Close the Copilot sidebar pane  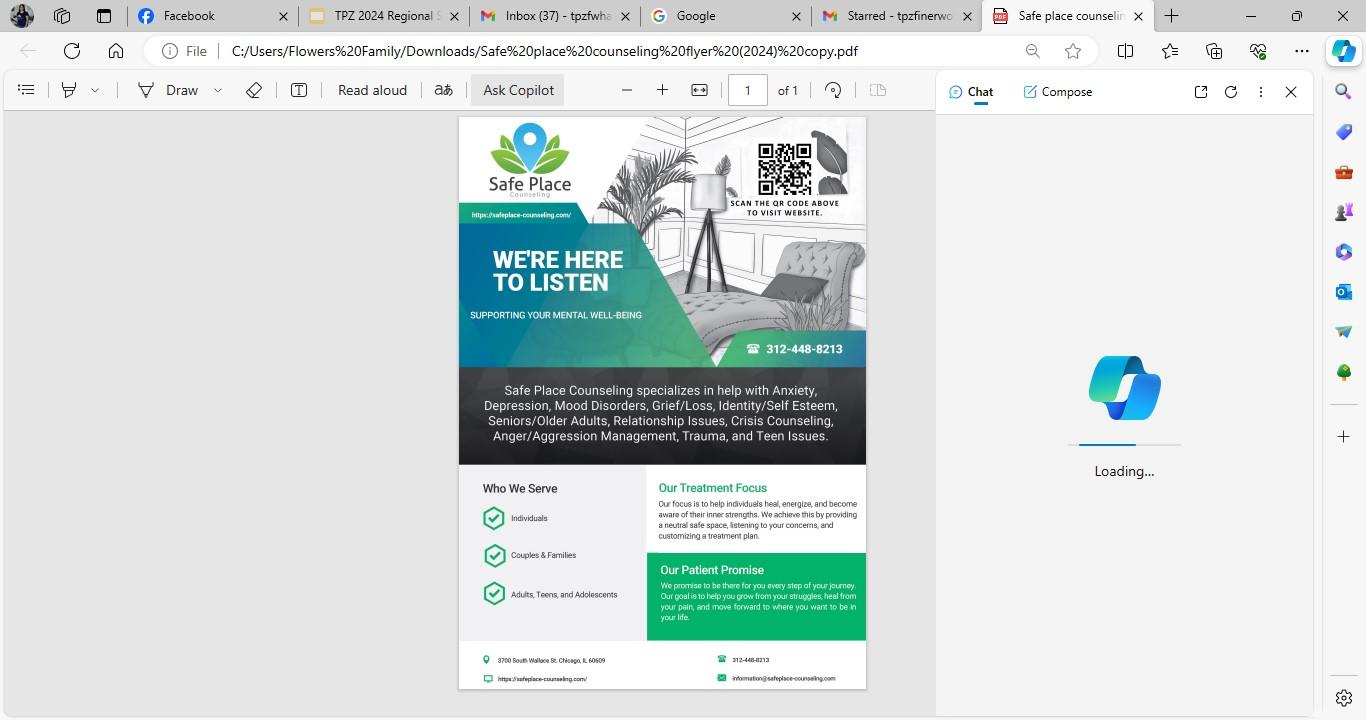pyautogui.click(x=1291, y=92)
